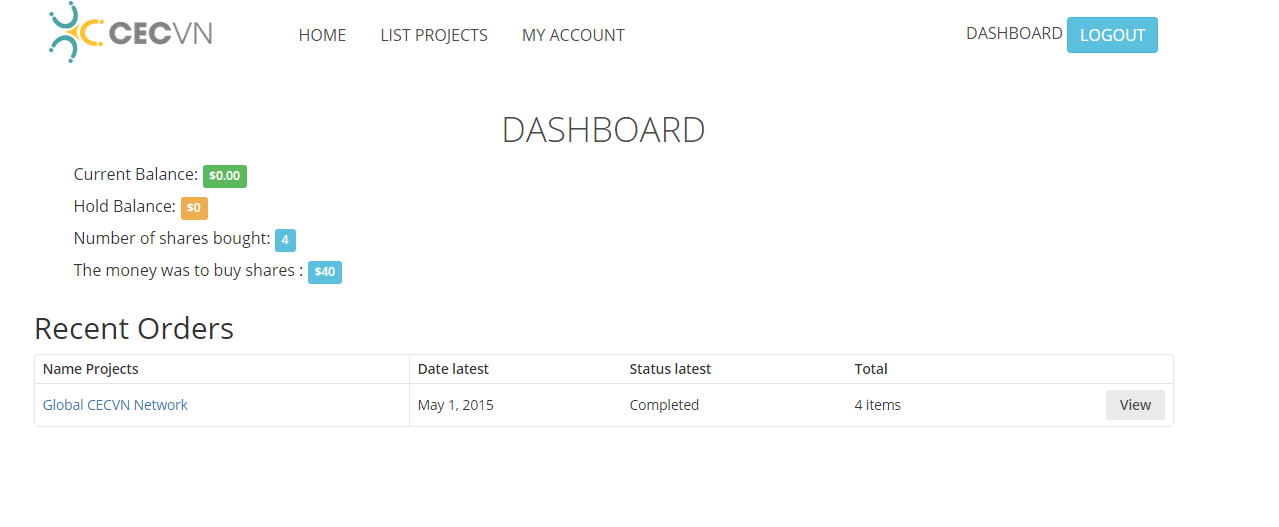
Task: Click the $40 share money badge
Action: [x=325, y=272]
